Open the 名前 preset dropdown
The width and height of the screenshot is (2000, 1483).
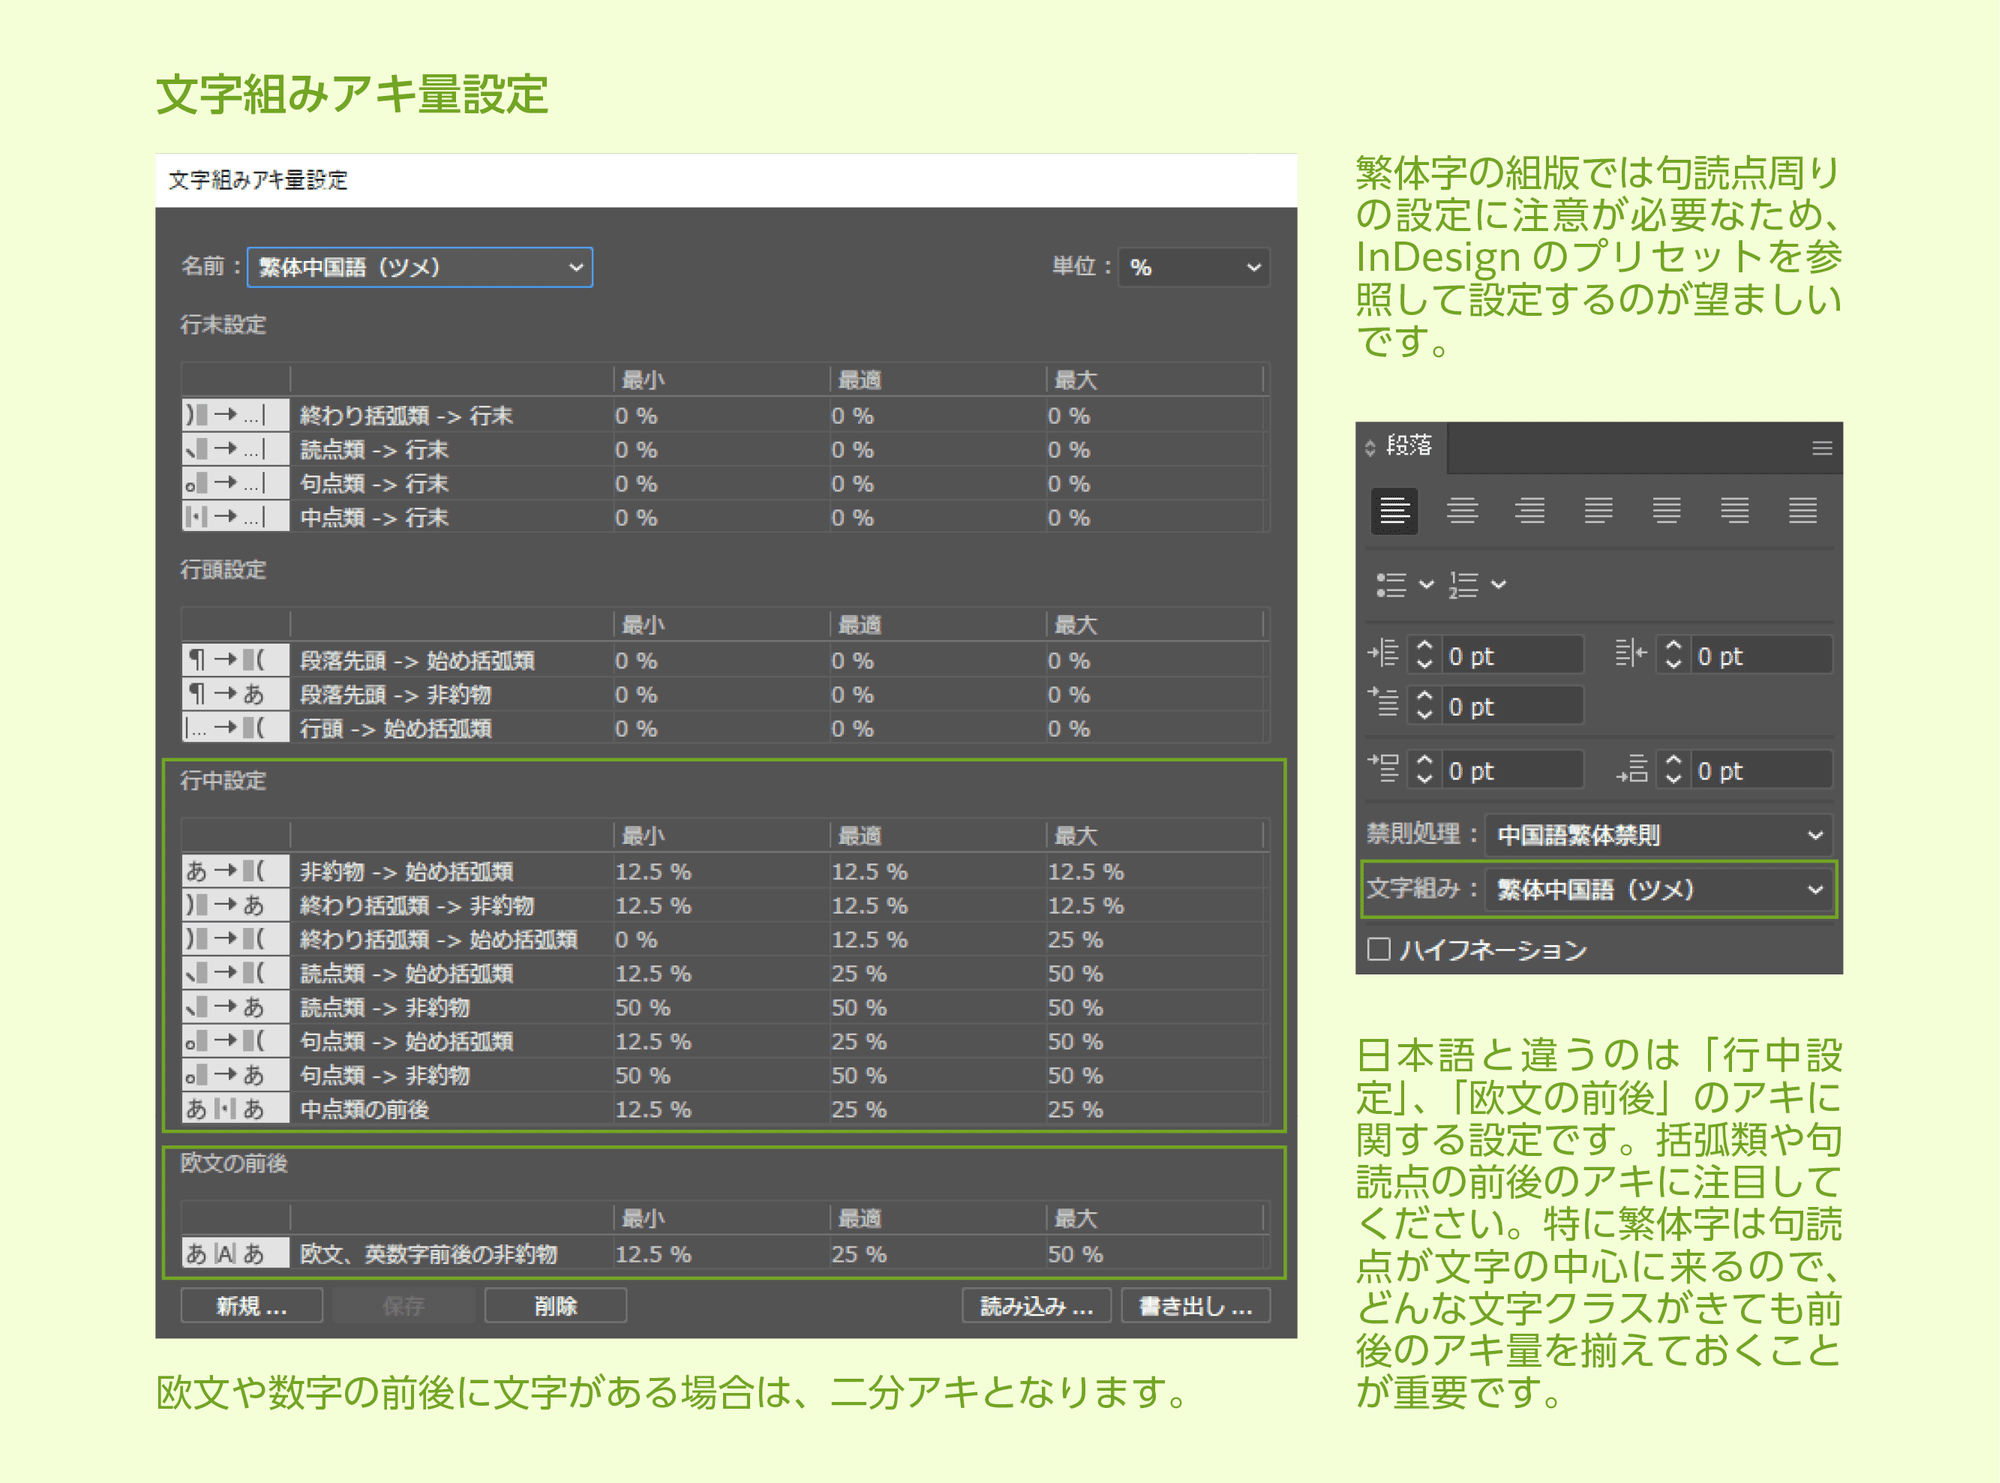point(420,267)
